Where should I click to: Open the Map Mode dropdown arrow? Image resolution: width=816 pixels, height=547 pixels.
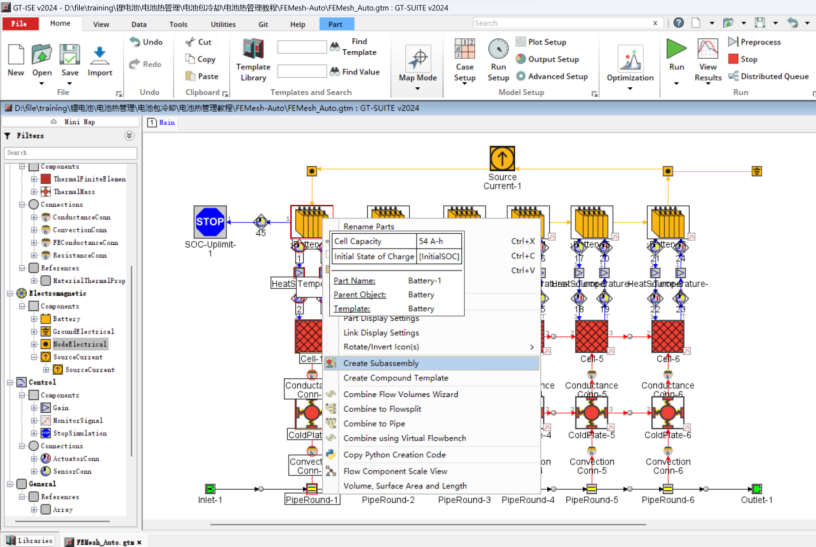417,88
